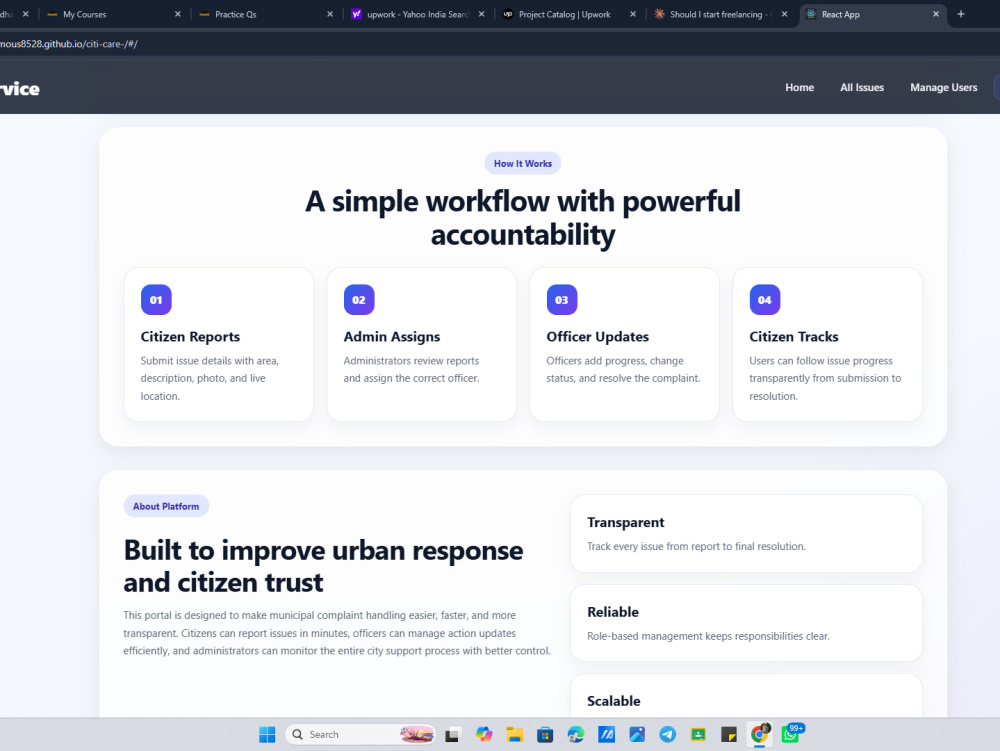Screen dimensions: 1000x751
Task: Open WhatsApp from the taskbar
Action: pos(791,734)
